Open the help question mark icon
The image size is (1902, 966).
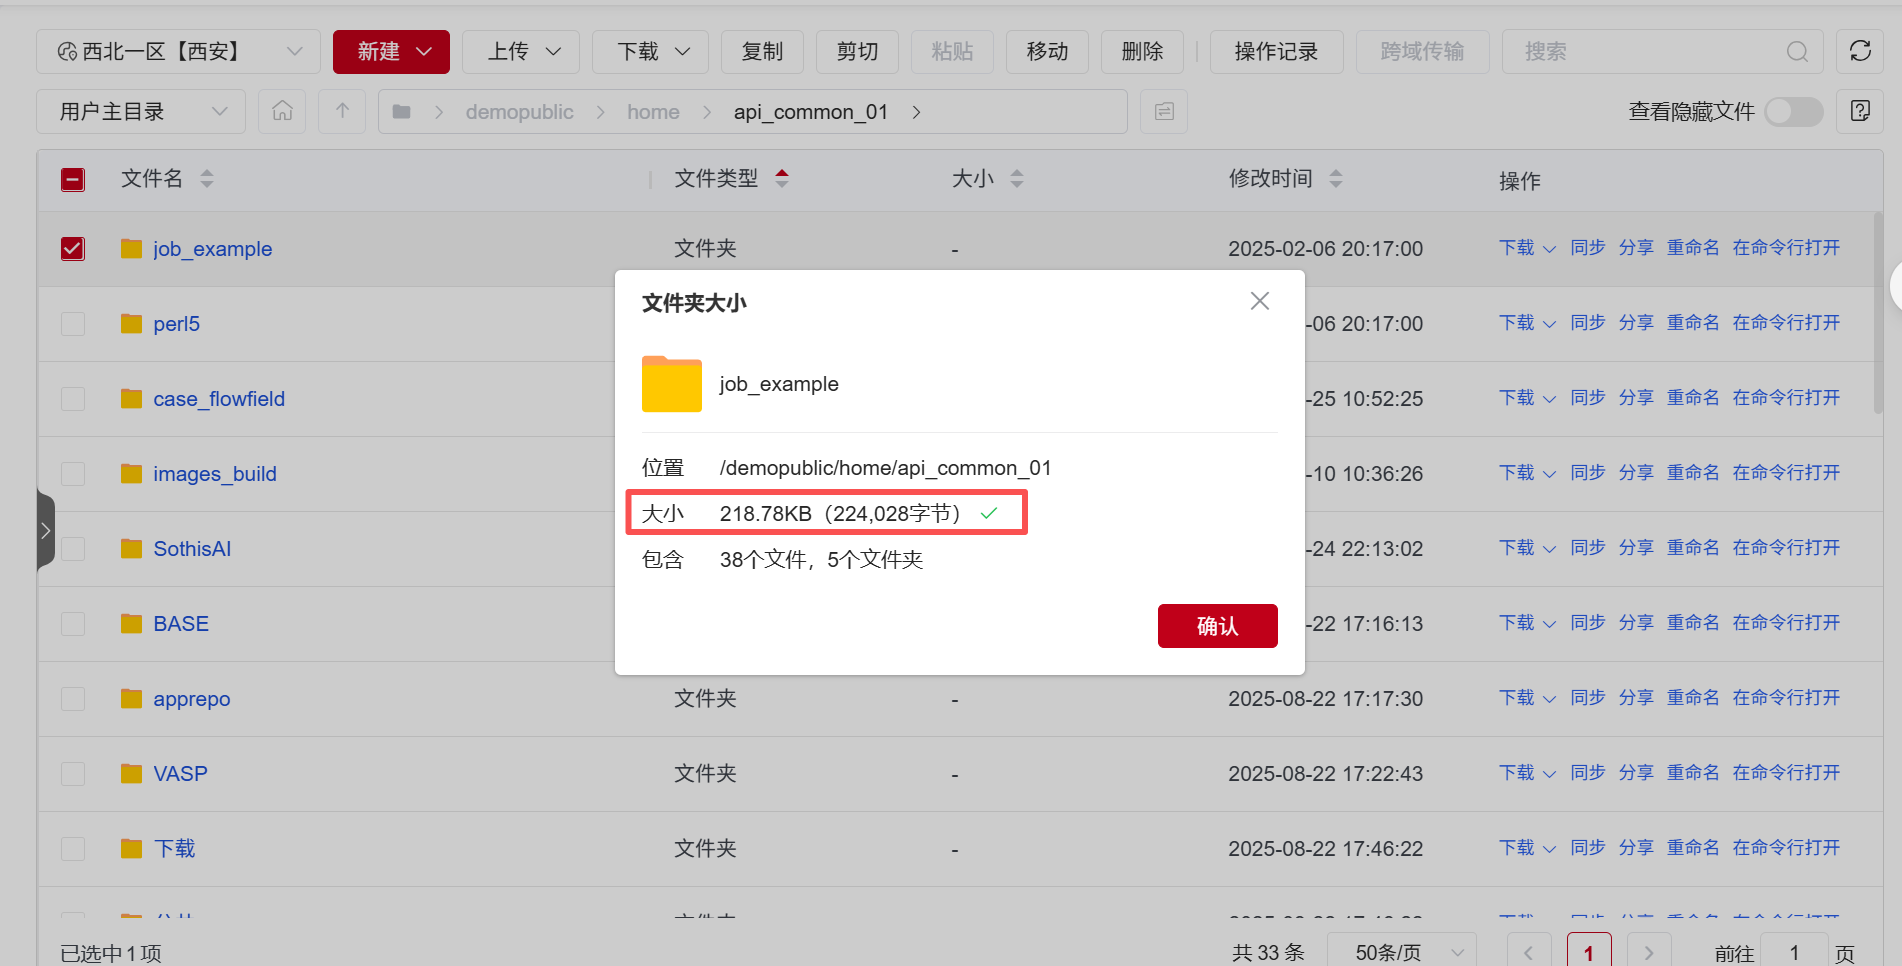tap(1860, 111)
